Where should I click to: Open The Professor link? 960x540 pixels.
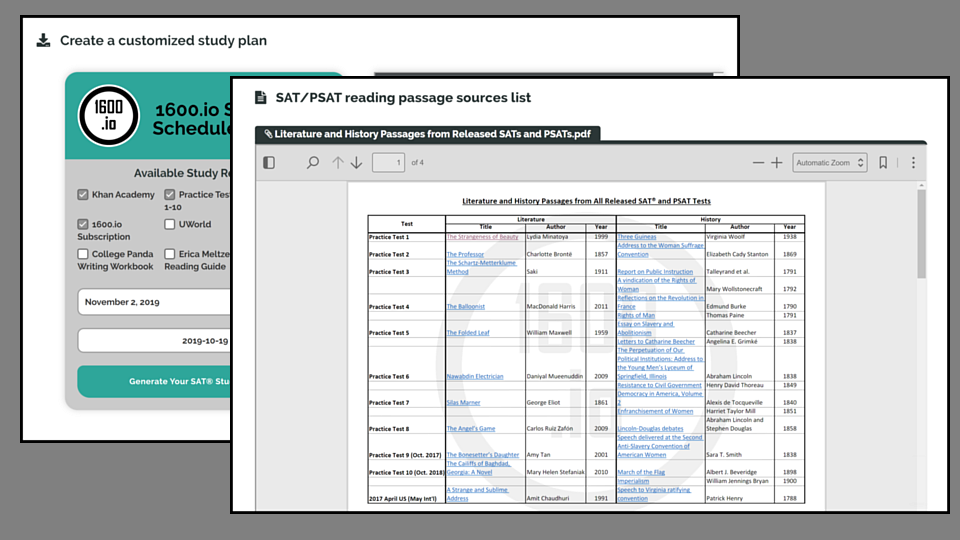coord(465,254)
